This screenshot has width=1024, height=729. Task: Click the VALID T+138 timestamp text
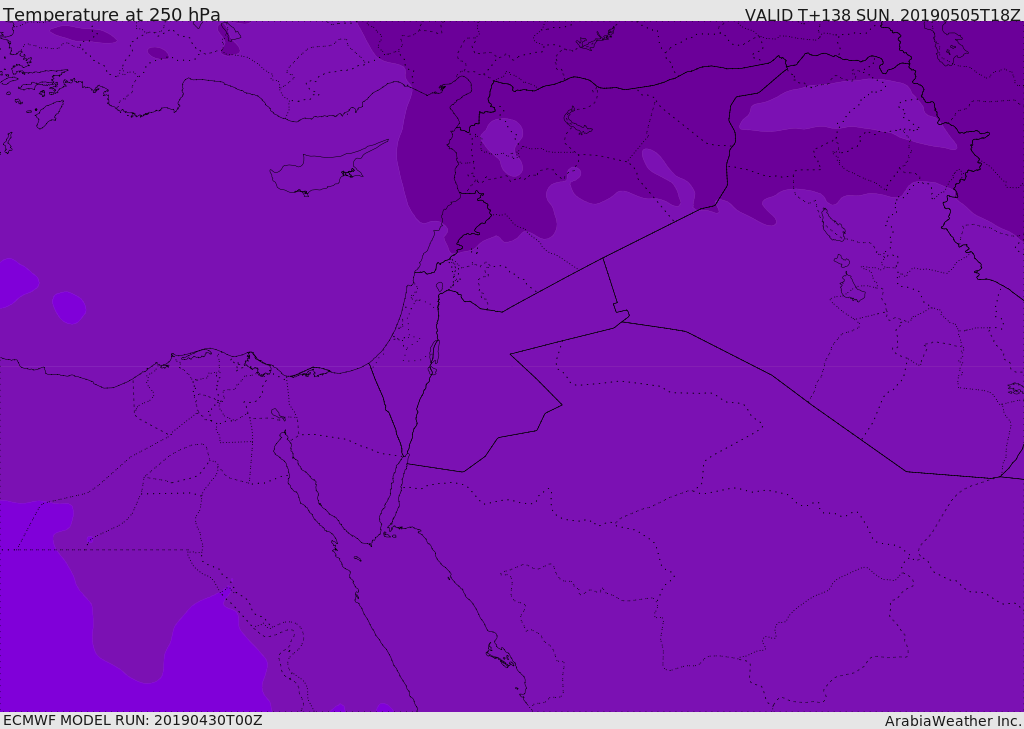tap(882, 15)
